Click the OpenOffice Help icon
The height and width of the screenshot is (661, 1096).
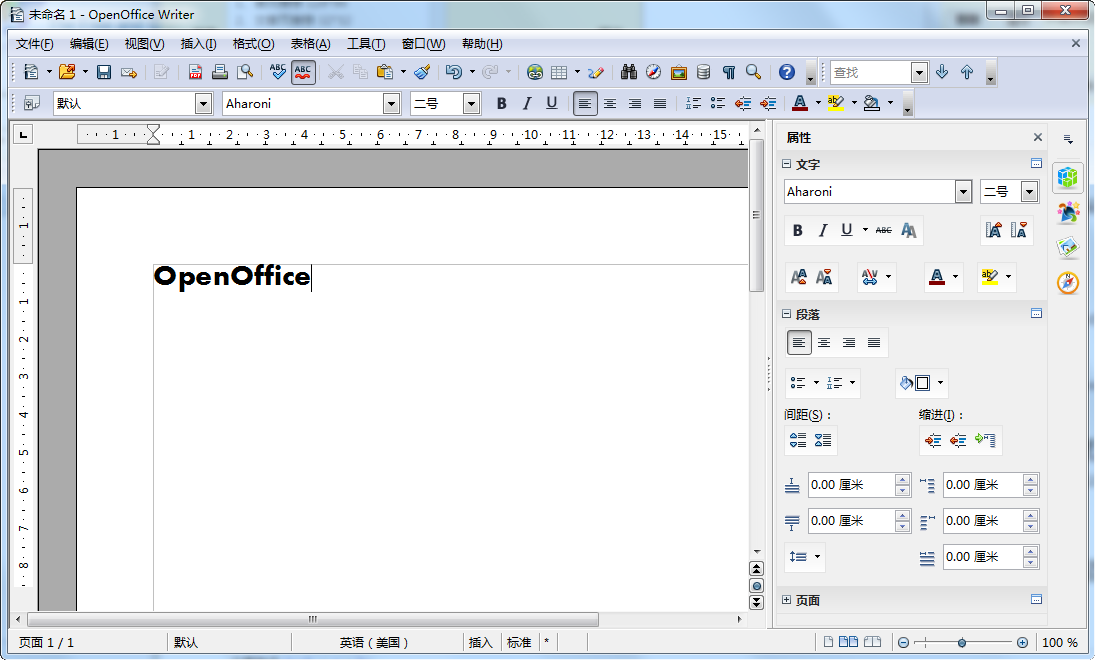[x=787, y=72]
